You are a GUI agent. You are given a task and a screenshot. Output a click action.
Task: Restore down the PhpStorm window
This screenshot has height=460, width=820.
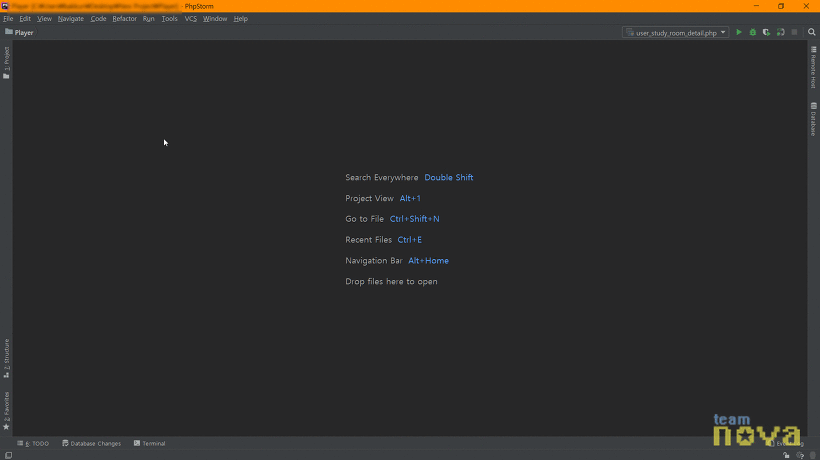click(781, 6)
